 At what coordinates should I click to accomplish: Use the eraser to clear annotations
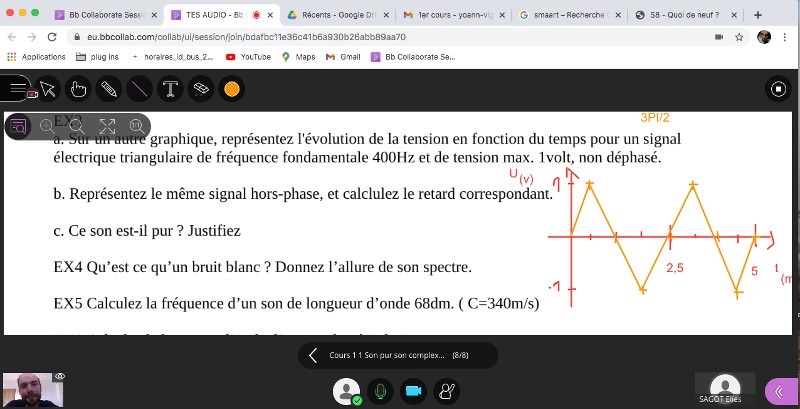pyautogui.click(x=201, y=89)
